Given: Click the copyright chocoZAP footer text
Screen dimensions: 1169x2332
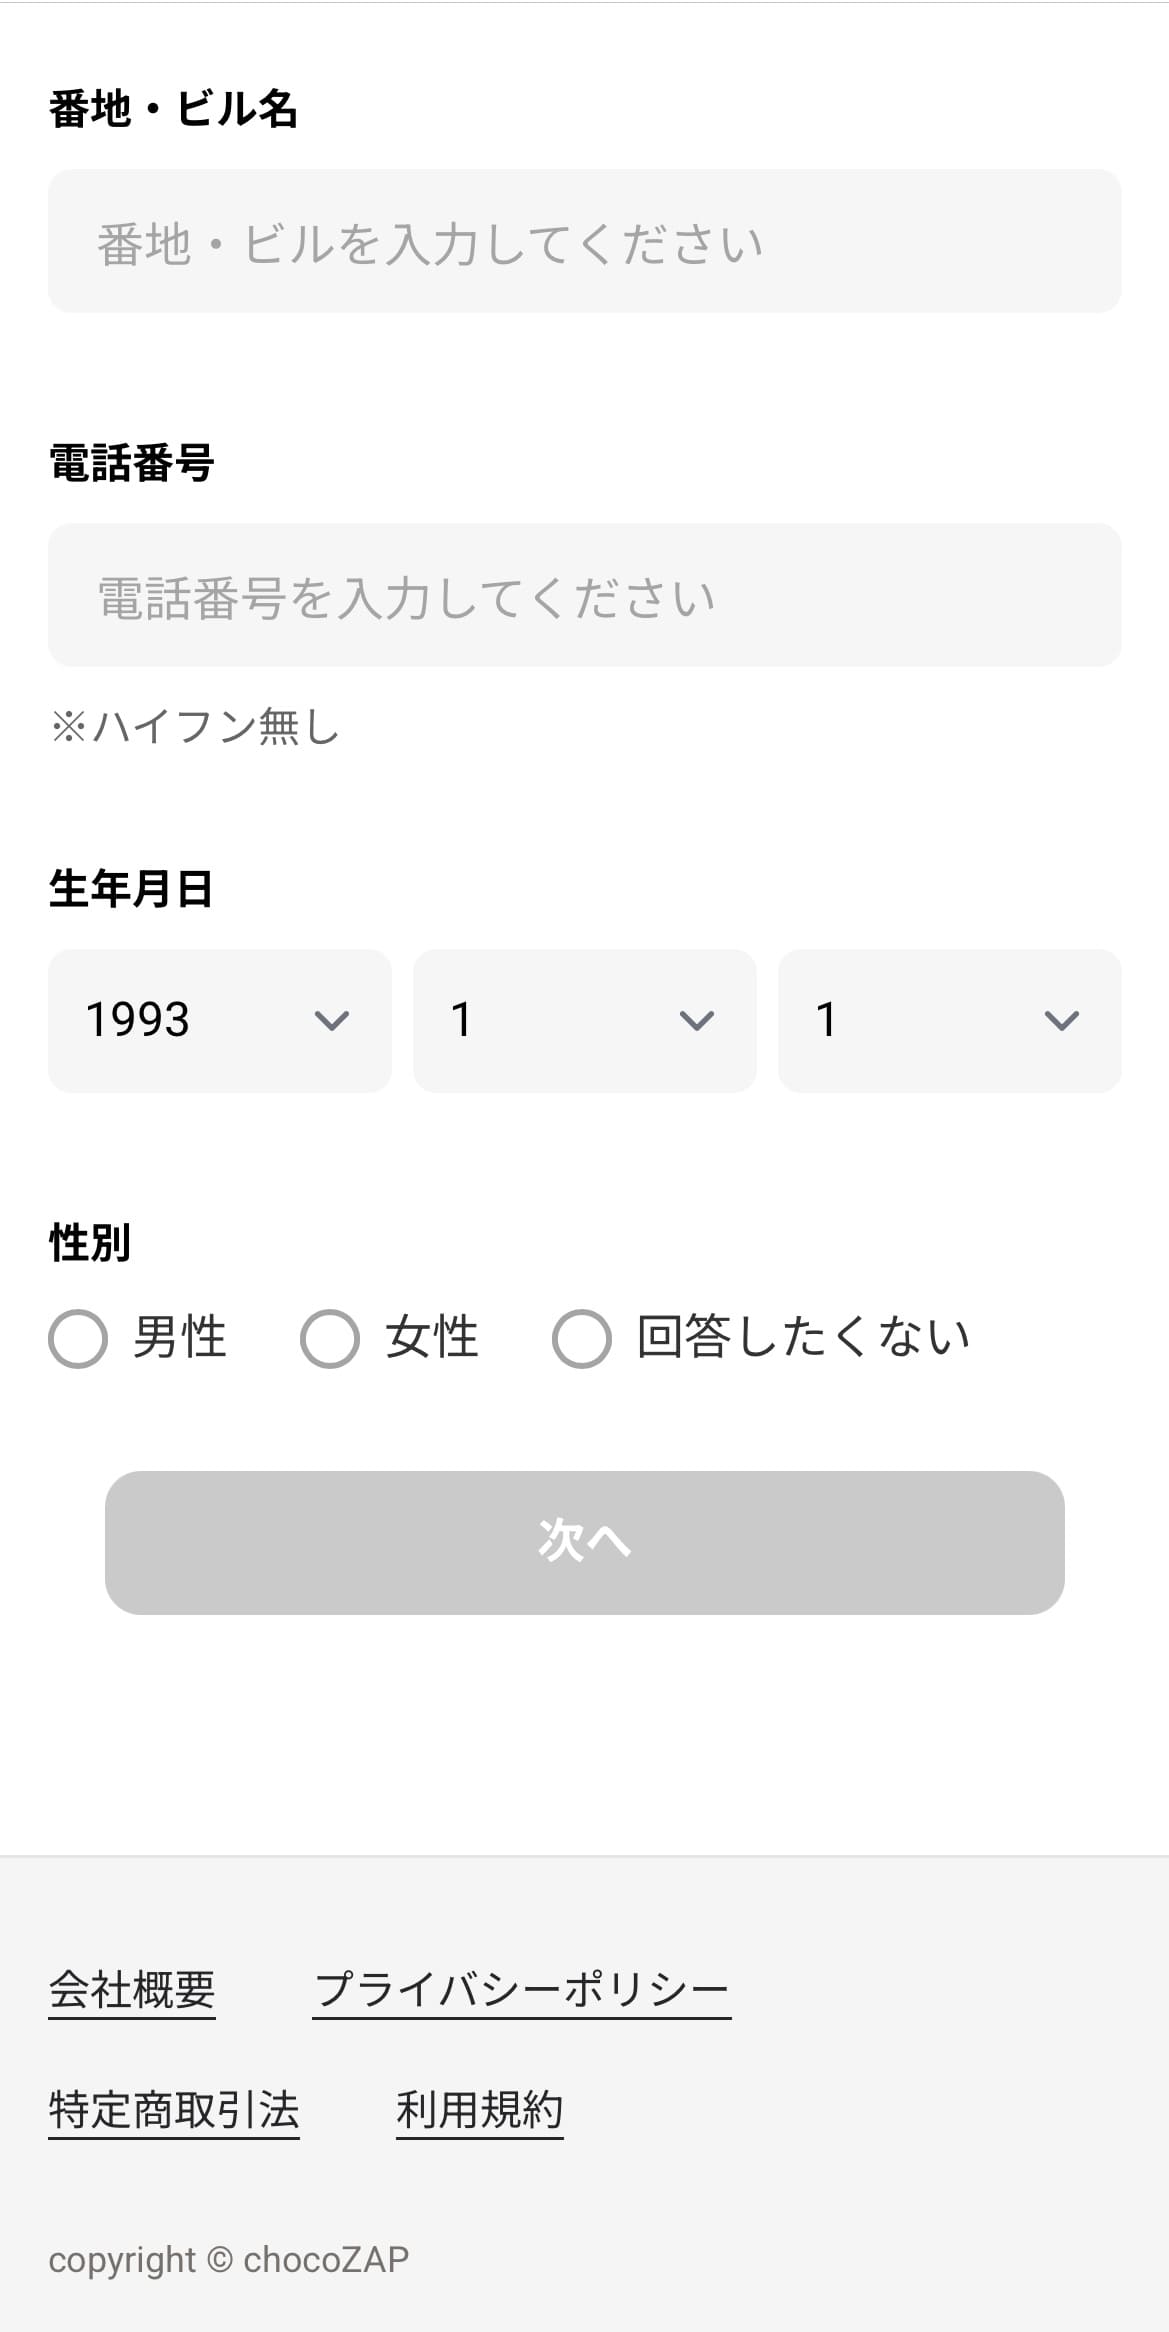Looking at the screenshot, I should (x=229, y=2260).
